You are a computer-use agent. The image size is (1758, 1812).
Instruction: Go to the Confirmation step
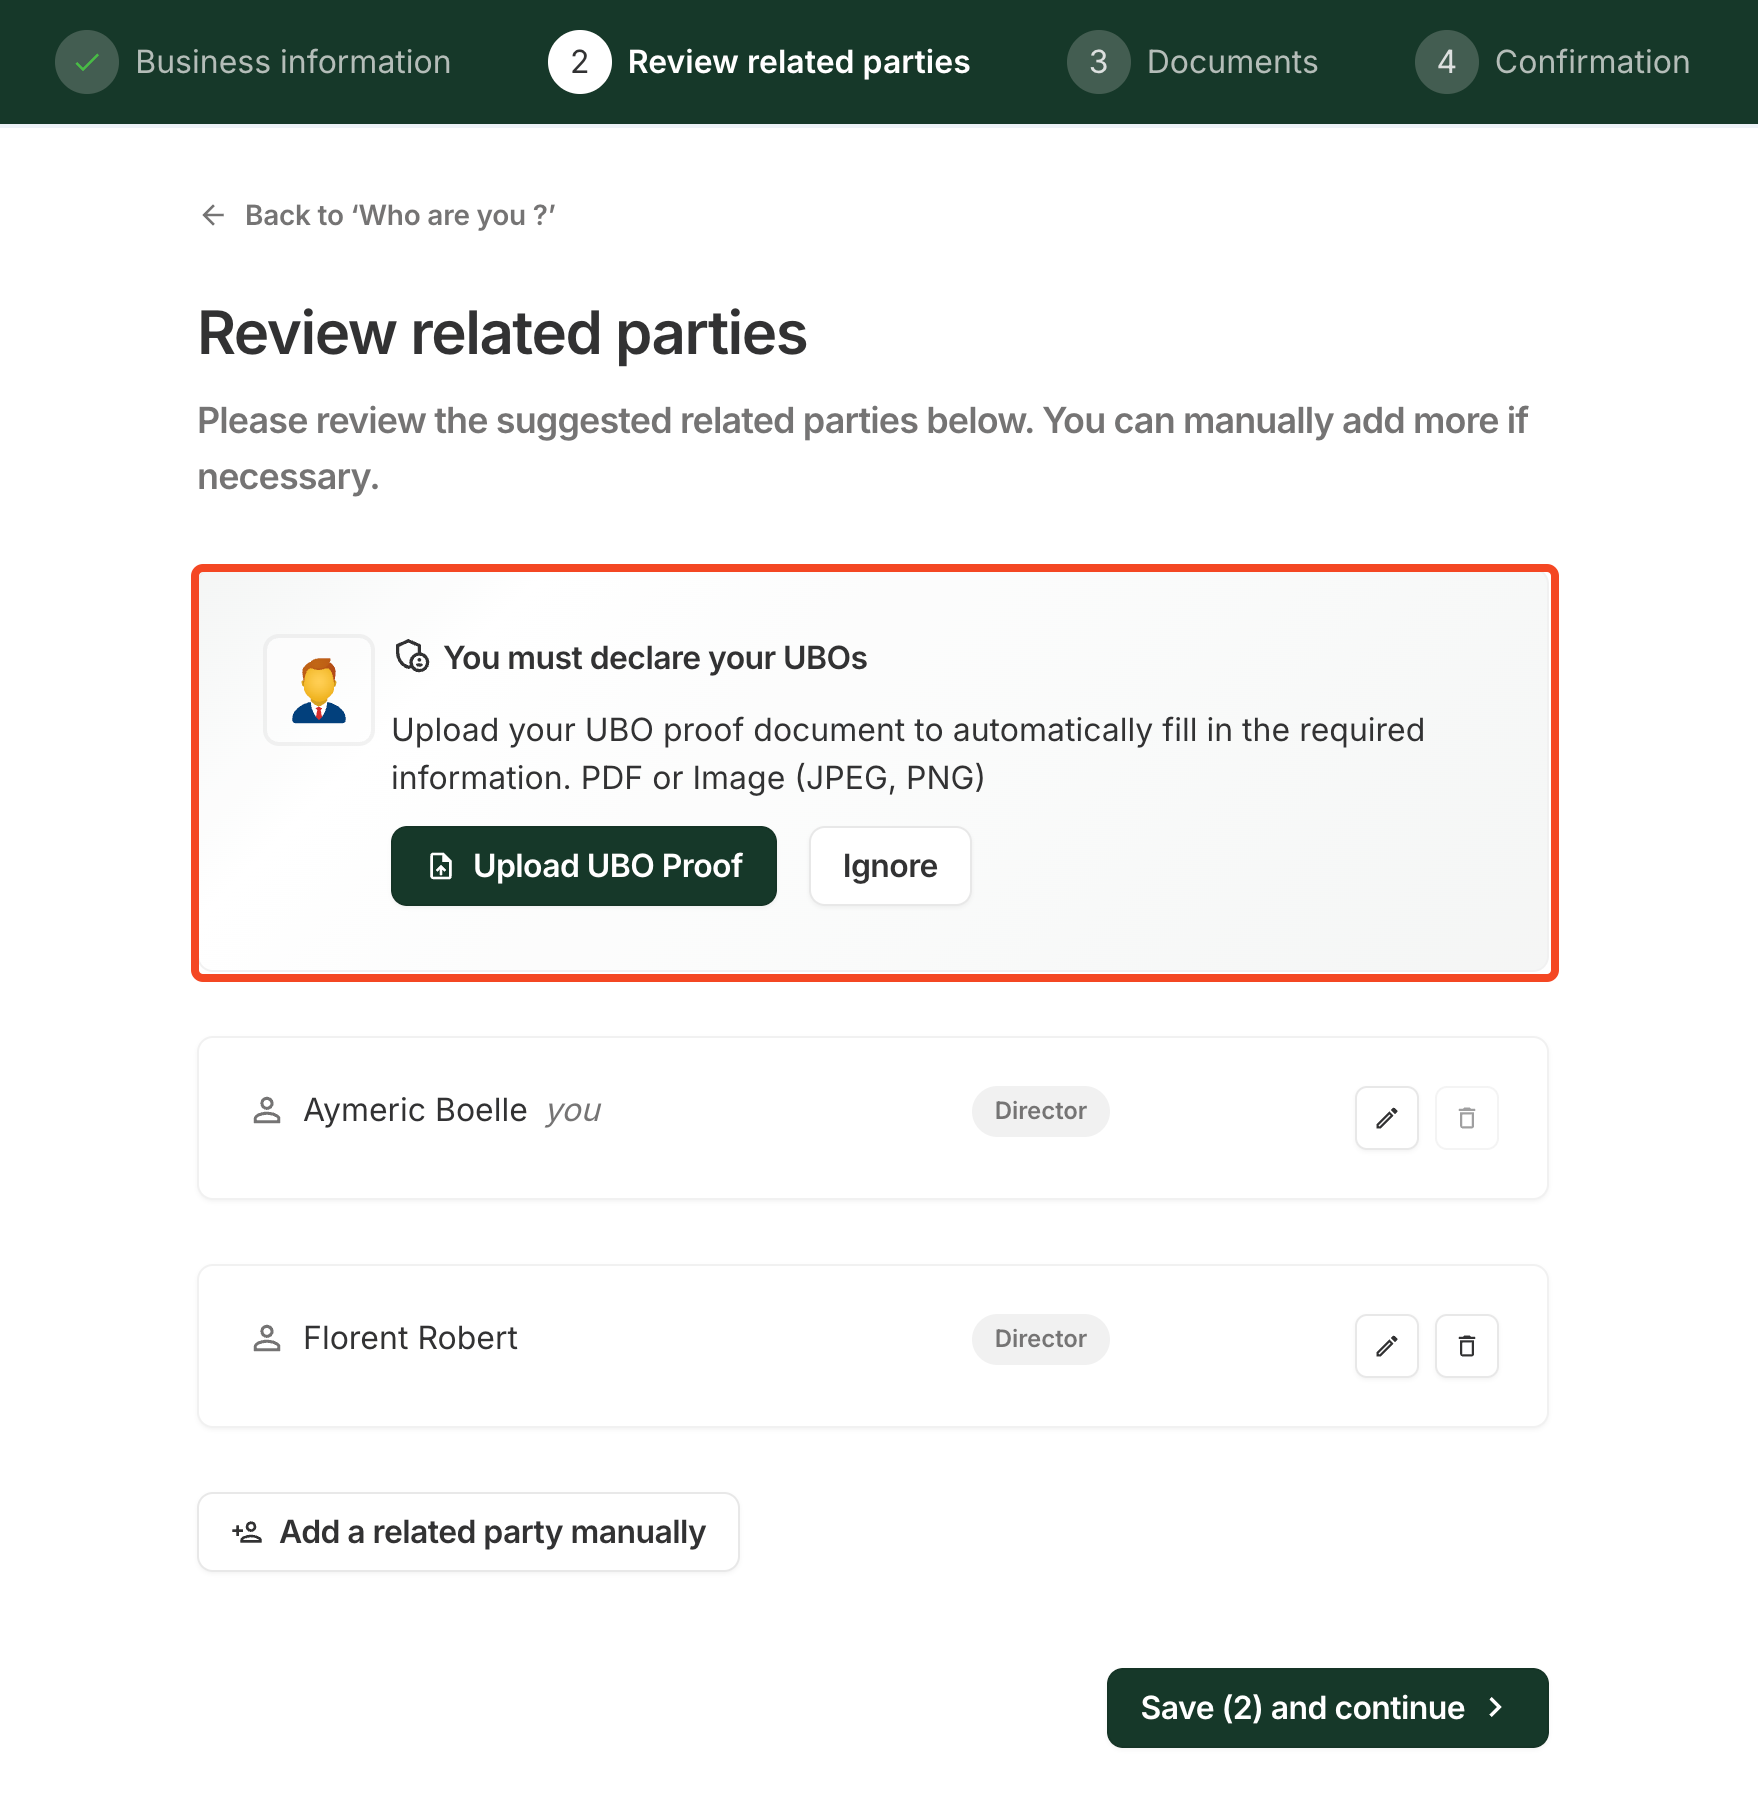click(x=1592, y=62)
